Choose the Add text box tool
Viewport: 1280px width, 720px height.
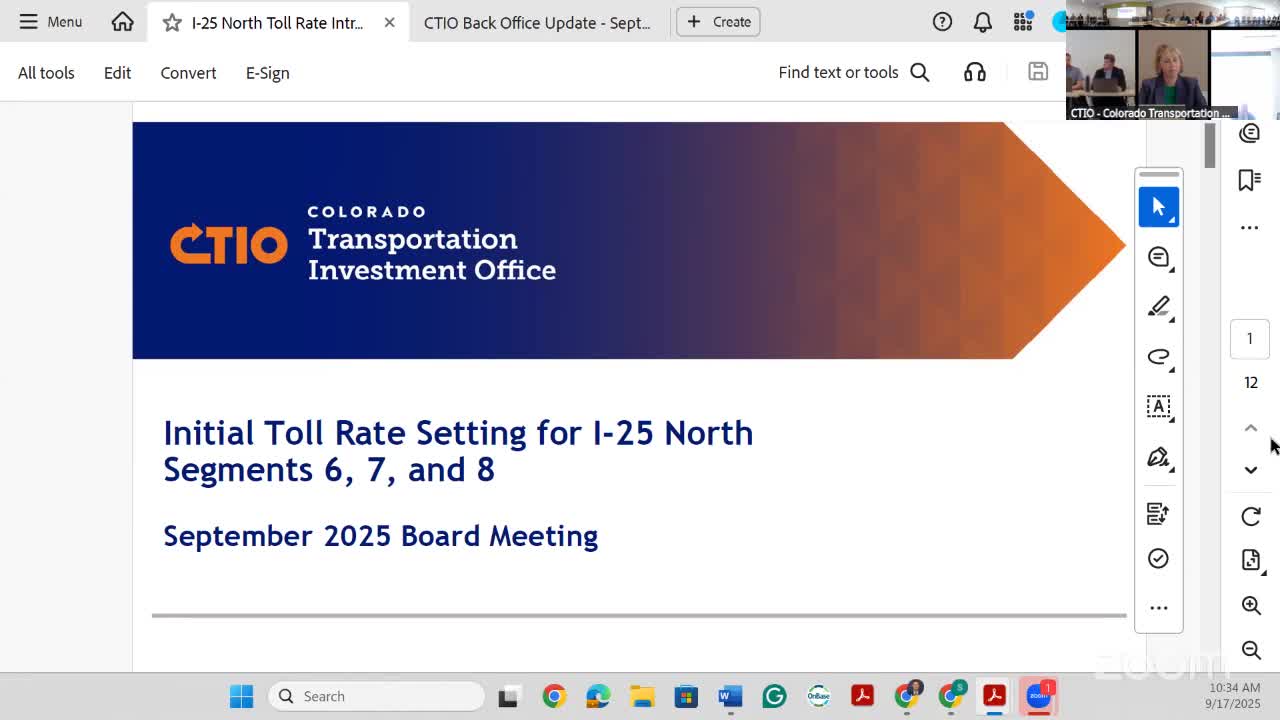point(1159,407)
